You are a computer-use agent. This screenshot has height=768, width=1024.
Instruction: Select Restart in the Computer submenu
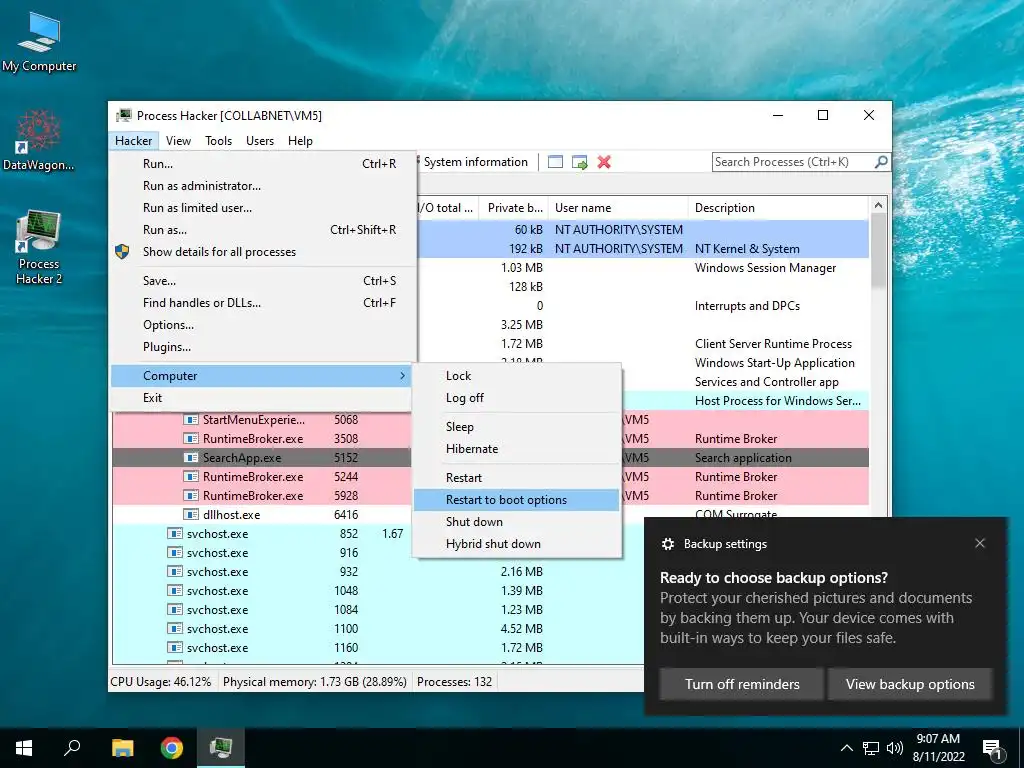coord(517,477)
